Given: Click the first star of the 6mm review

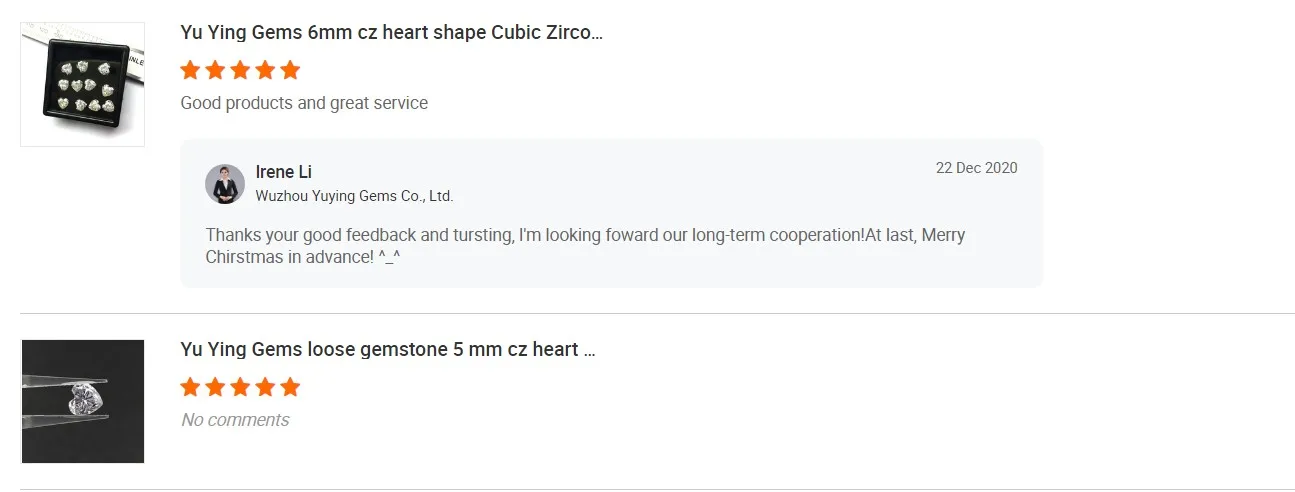Looking at the screenshot, I should point(190,70).
